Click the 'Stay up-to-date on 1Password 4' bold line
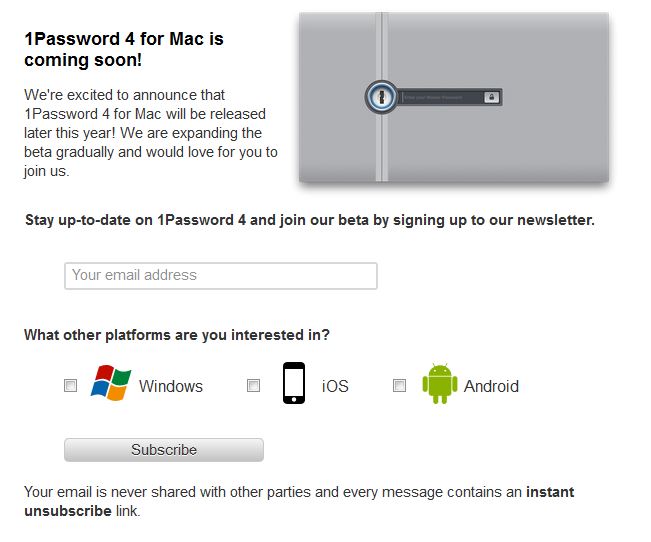 coord(310,220)
